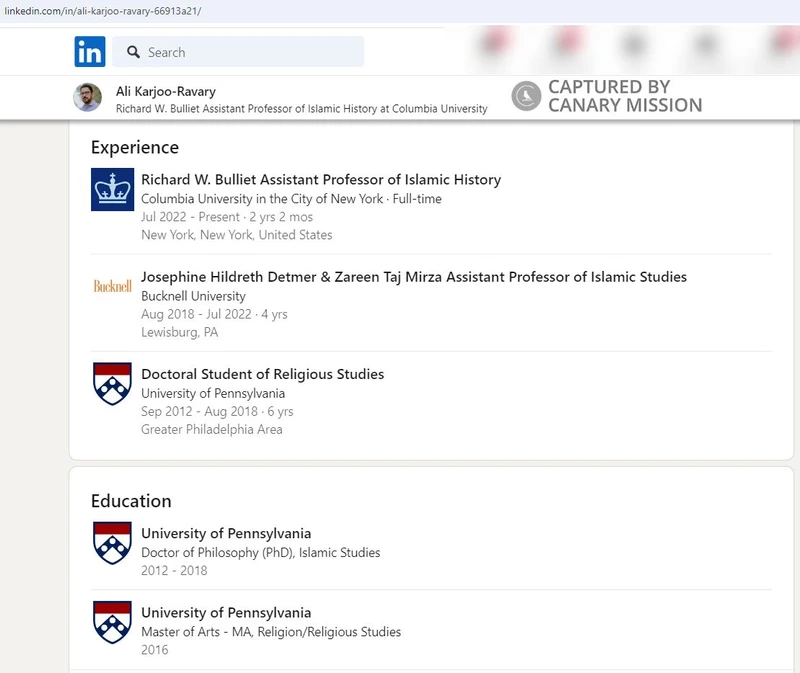Open the Richard W. Bulliet professorship entry
This screenshot has width=800, height=673.
[321, 179]
